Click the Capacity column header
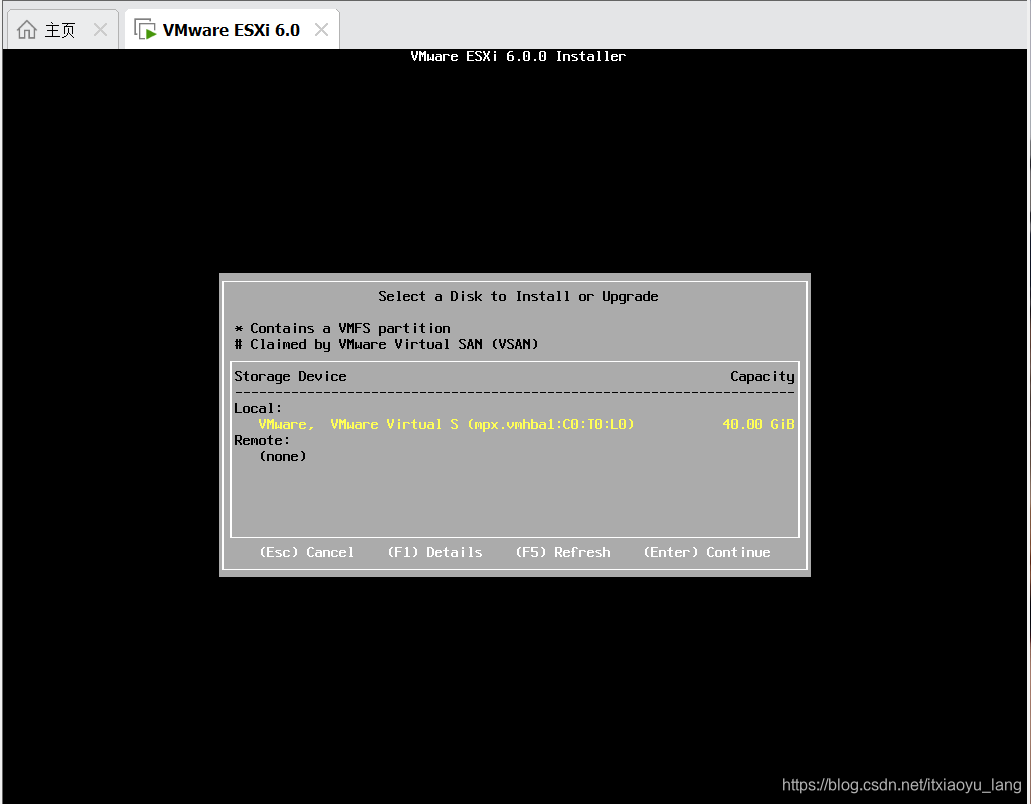 [x=762, y=377]
